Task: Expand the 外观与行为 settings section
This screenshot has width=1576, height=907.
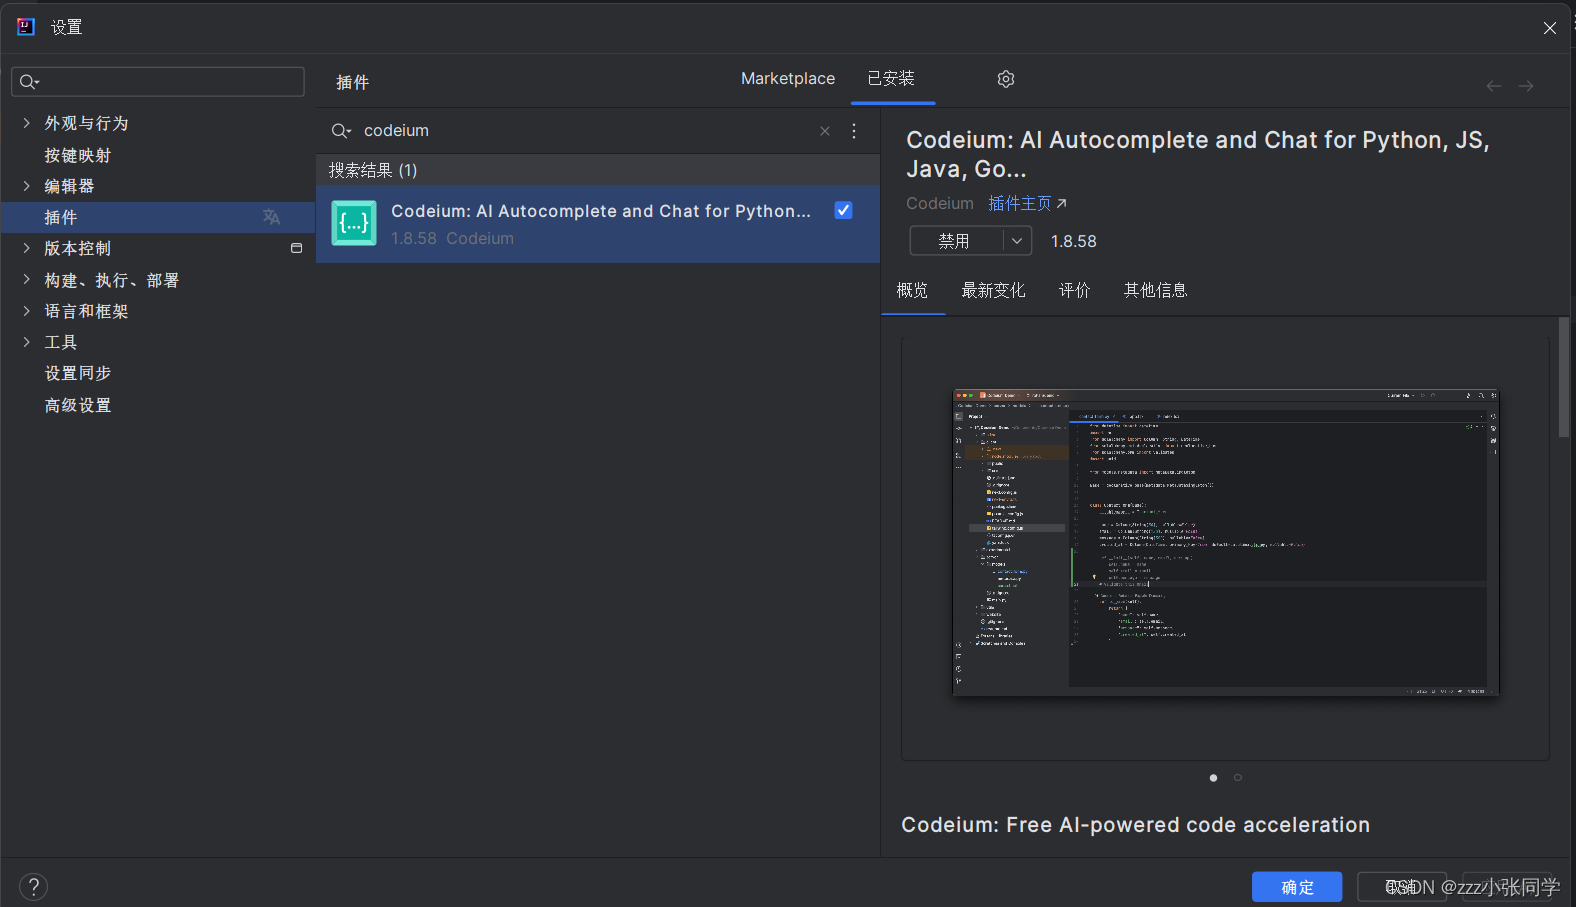Action: pyautogui.click(x=27, y=123)
